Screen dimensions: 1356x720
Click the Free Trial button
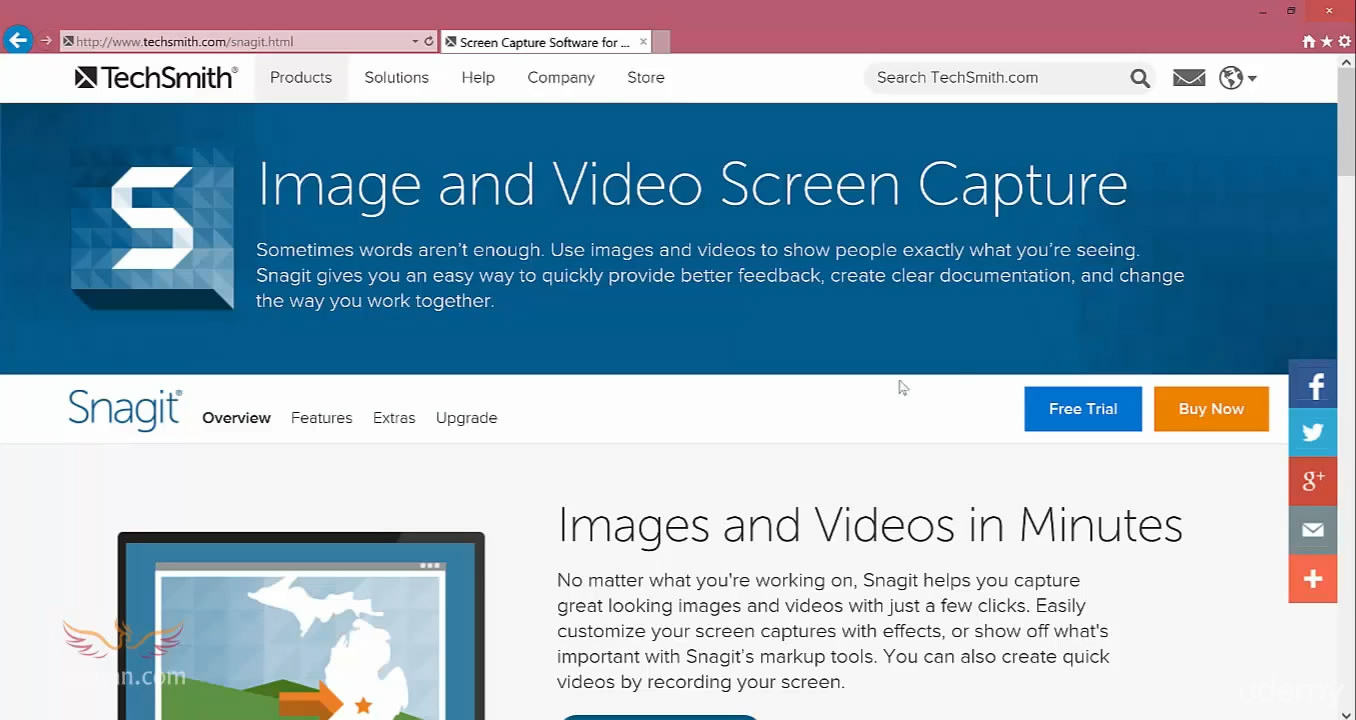point(1083,409)
